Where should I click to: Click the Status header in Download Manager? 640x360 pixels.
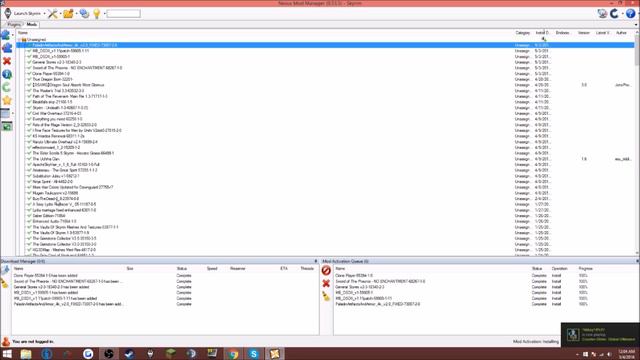click(182, 269)
